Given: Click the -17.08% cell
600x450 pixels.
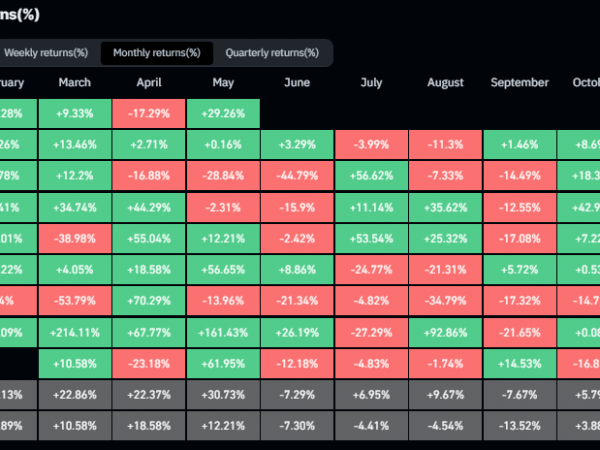Looking at the screenshot, I should click(520, 239).
